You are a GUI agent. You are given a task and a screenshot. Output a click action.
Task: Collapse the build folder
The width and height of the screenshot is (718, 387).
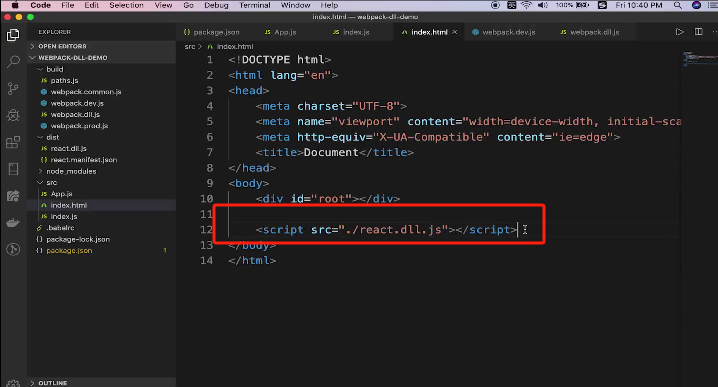point(102,69)
